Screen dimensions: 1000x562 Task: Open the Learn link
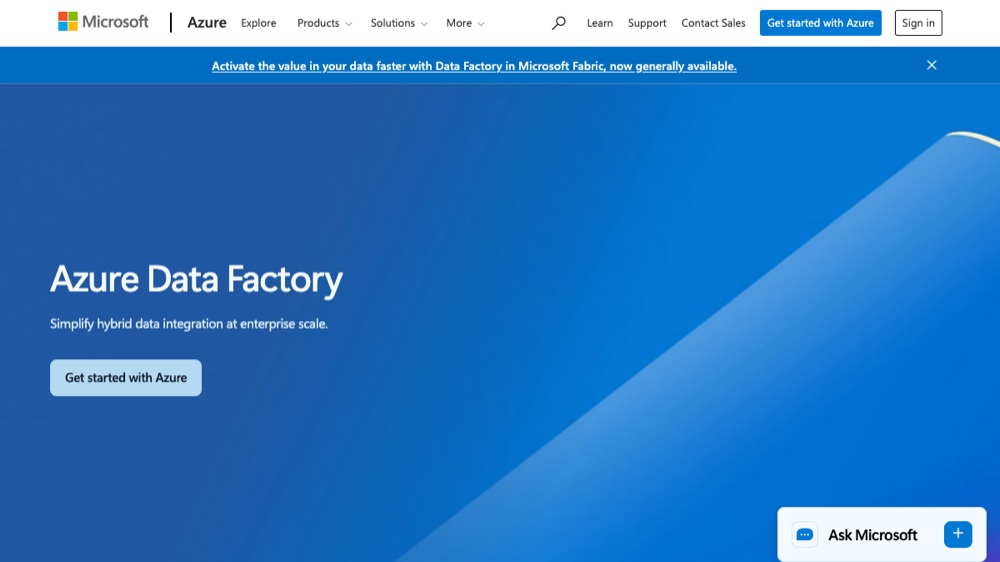[x=599, y=23]
